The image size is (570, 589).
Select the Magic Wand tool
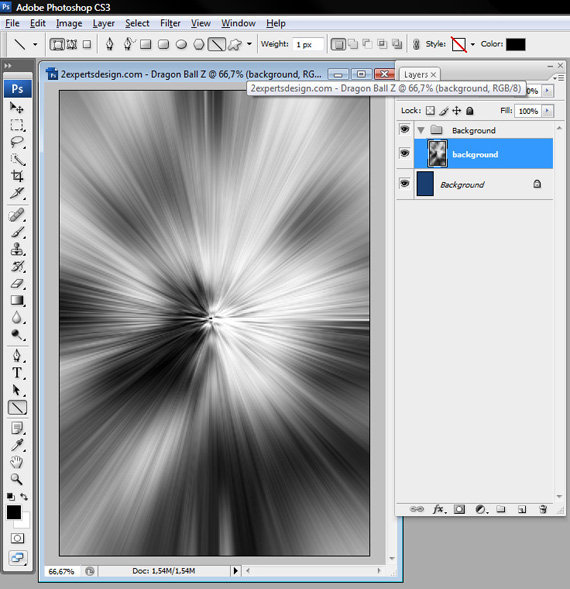coord(17,159)
